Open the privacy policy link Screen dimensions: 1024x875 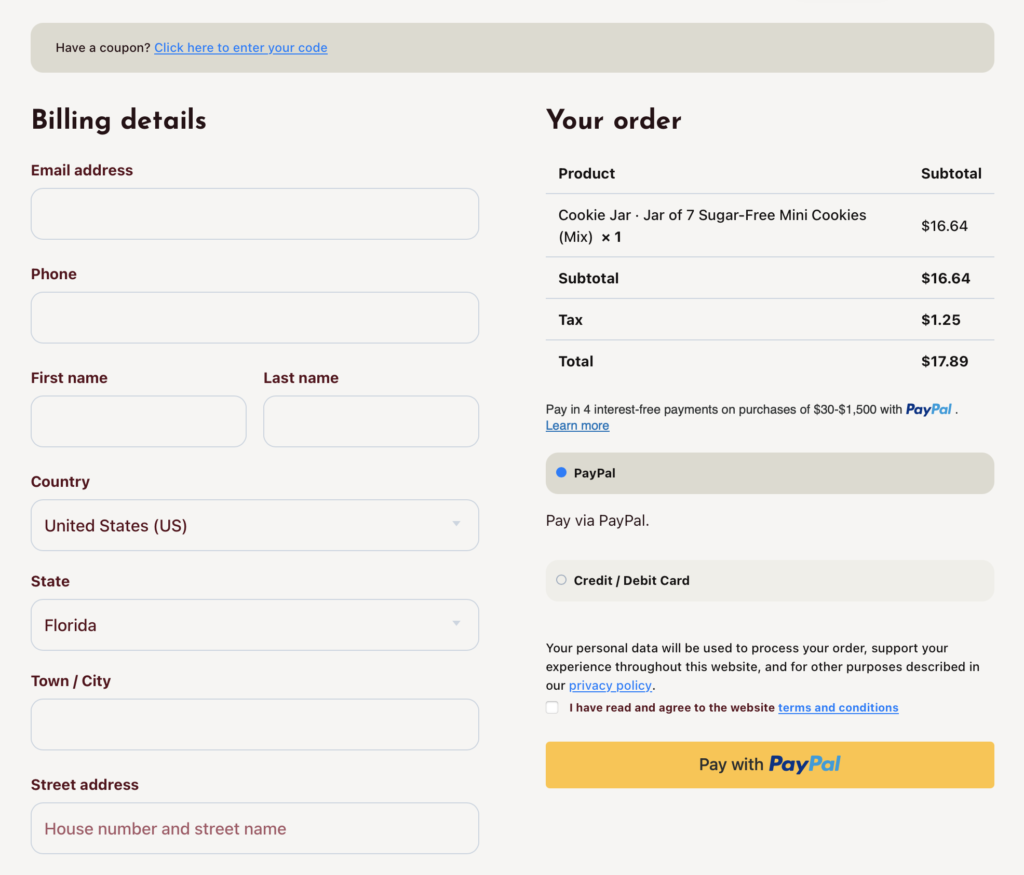[610, 686]
